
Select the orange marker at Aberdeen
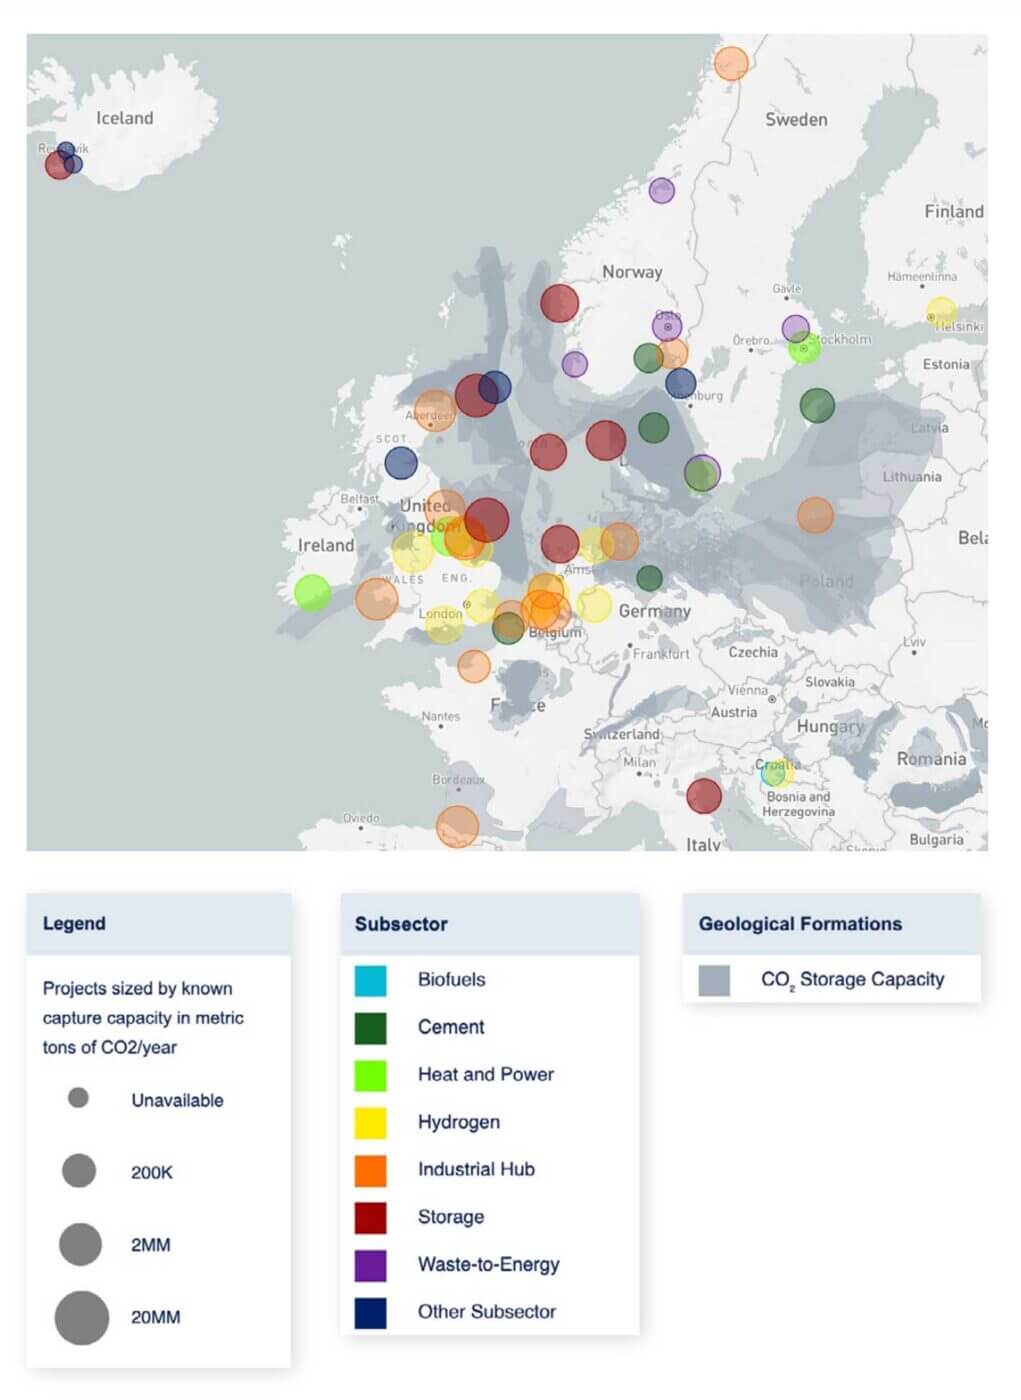(x=435, y=411)
